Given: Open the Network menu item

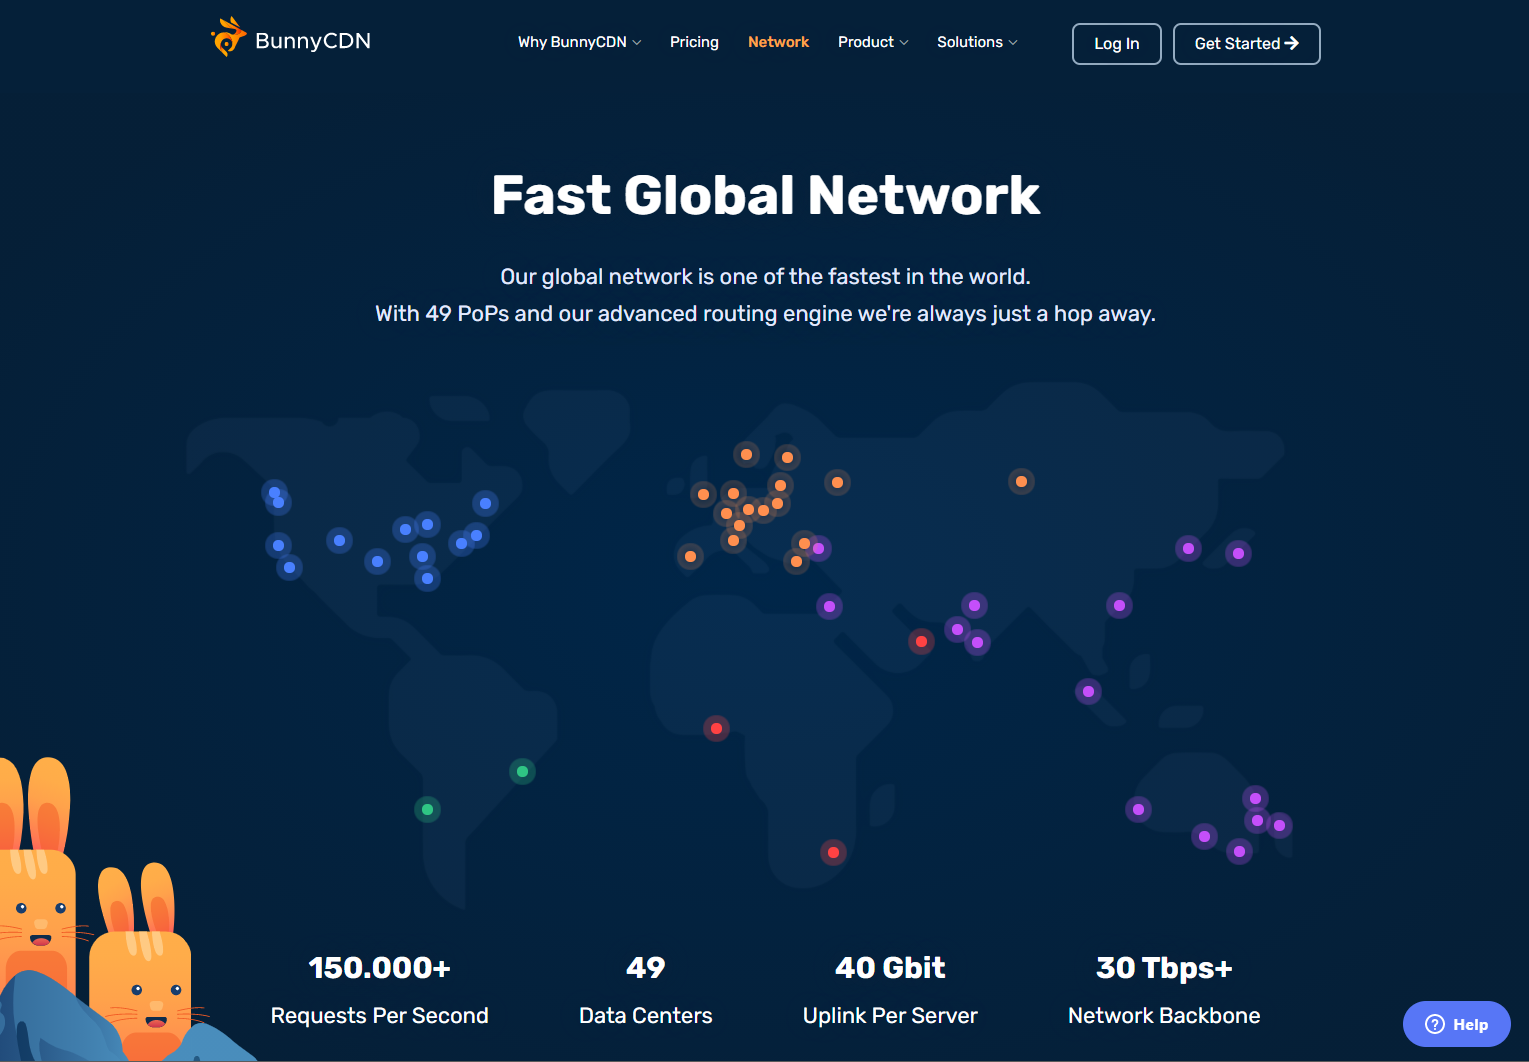Looking at the screenshot, I should pos(778,42).
